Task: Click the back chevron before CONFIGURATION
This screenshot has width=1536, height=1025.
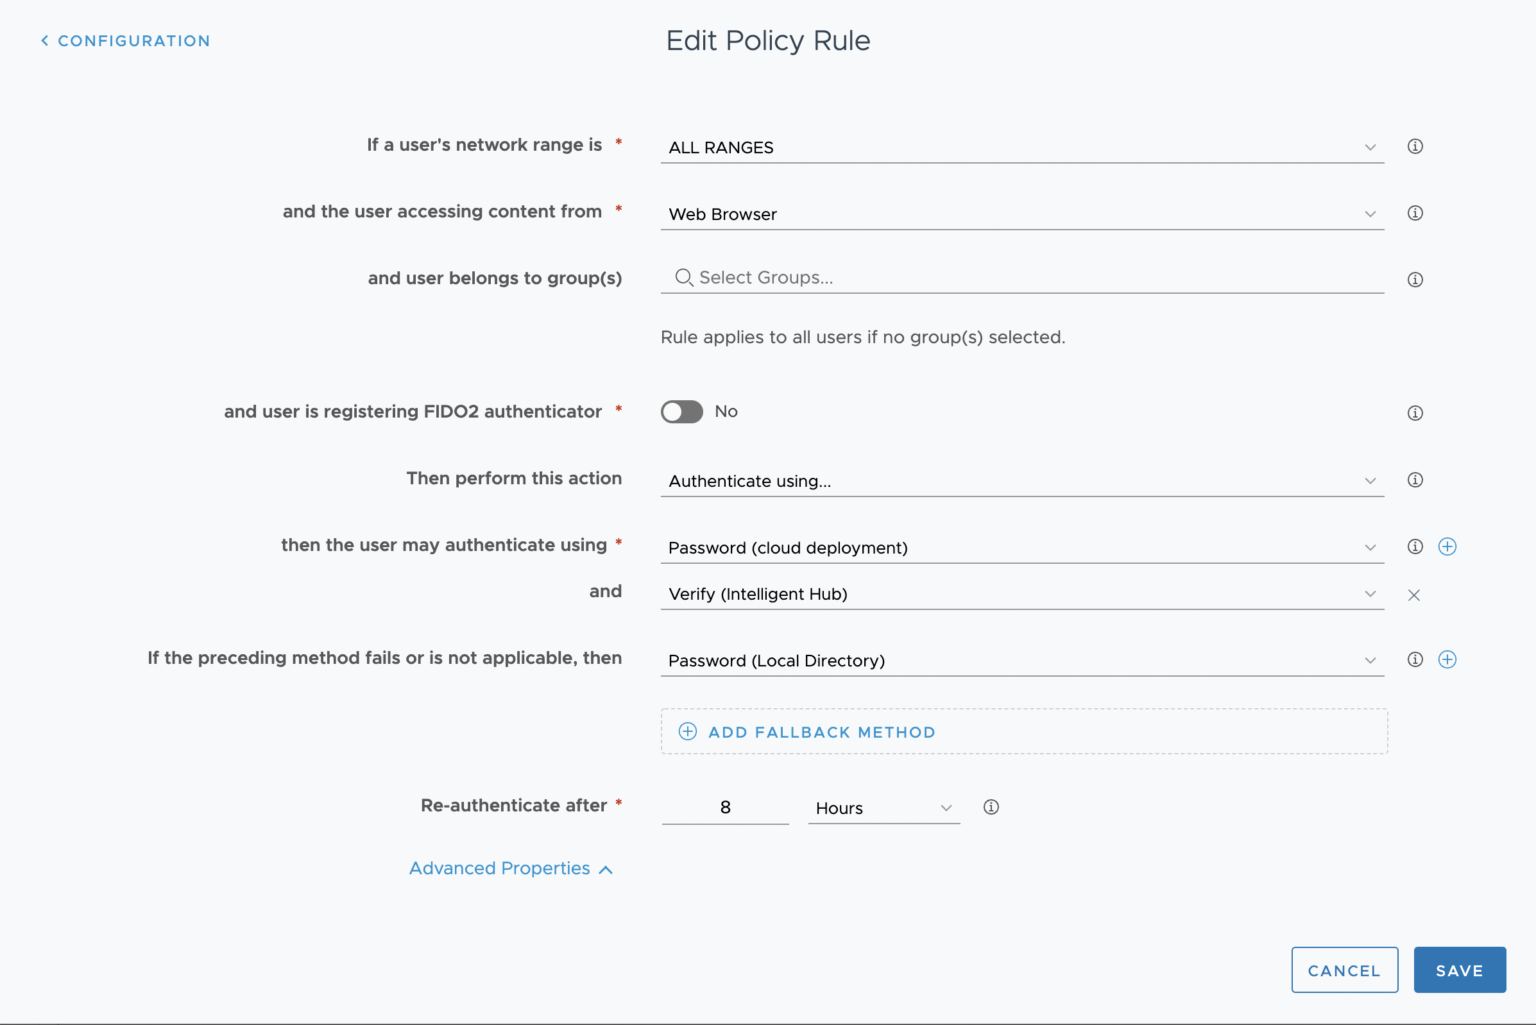Action: tap(44, 40)
